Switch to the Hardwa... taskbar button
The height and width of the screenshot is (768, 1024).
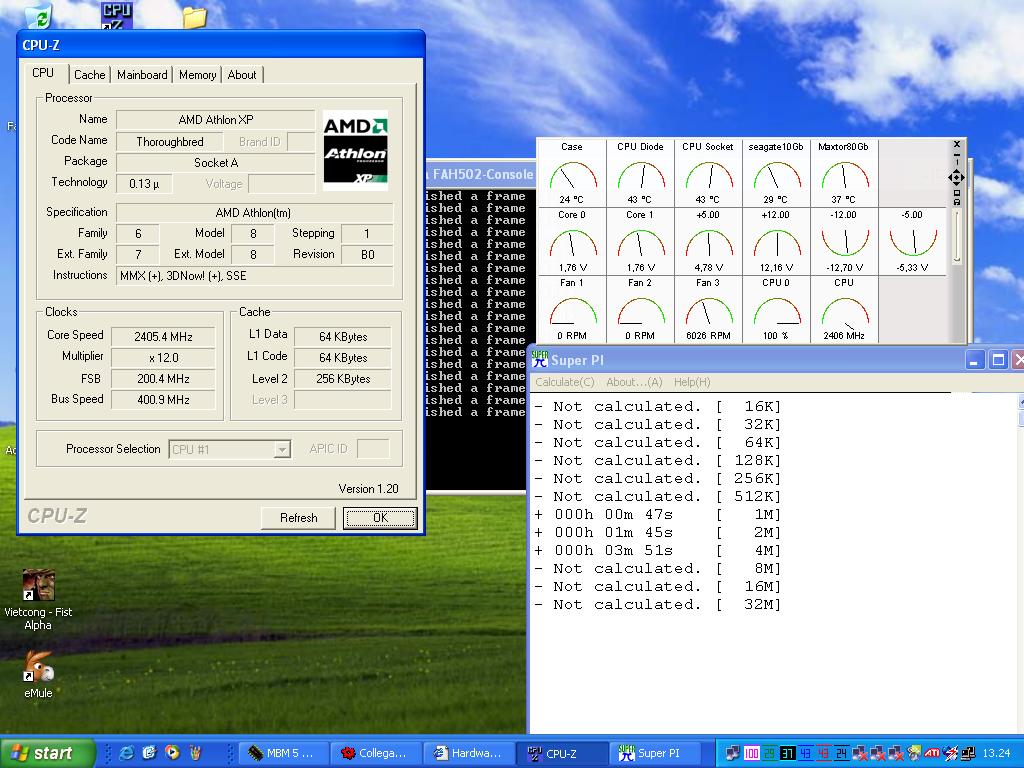tap(468, 753)
